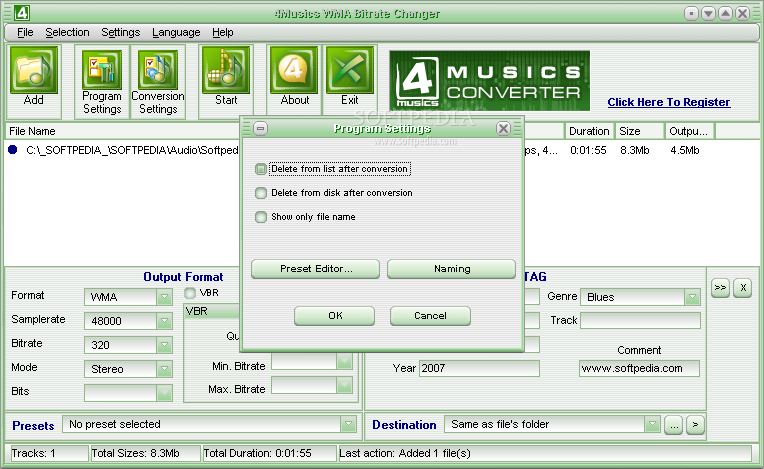This screenshot has width=764, height=469.
Task: Open Program Settings from the toolbar
Action: click(102, 81)
